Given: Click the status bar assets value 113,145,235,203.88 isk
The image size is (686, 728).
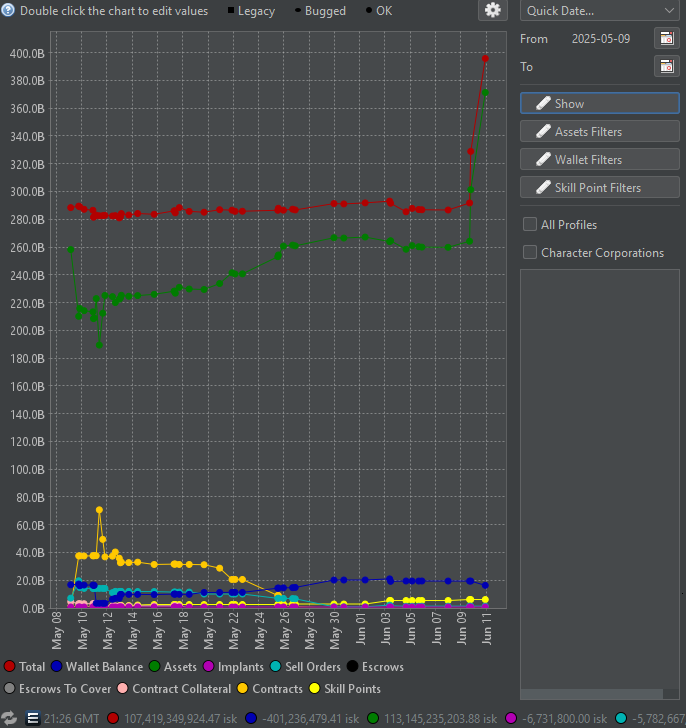Looking at the screenshot, I should point(440,719).
